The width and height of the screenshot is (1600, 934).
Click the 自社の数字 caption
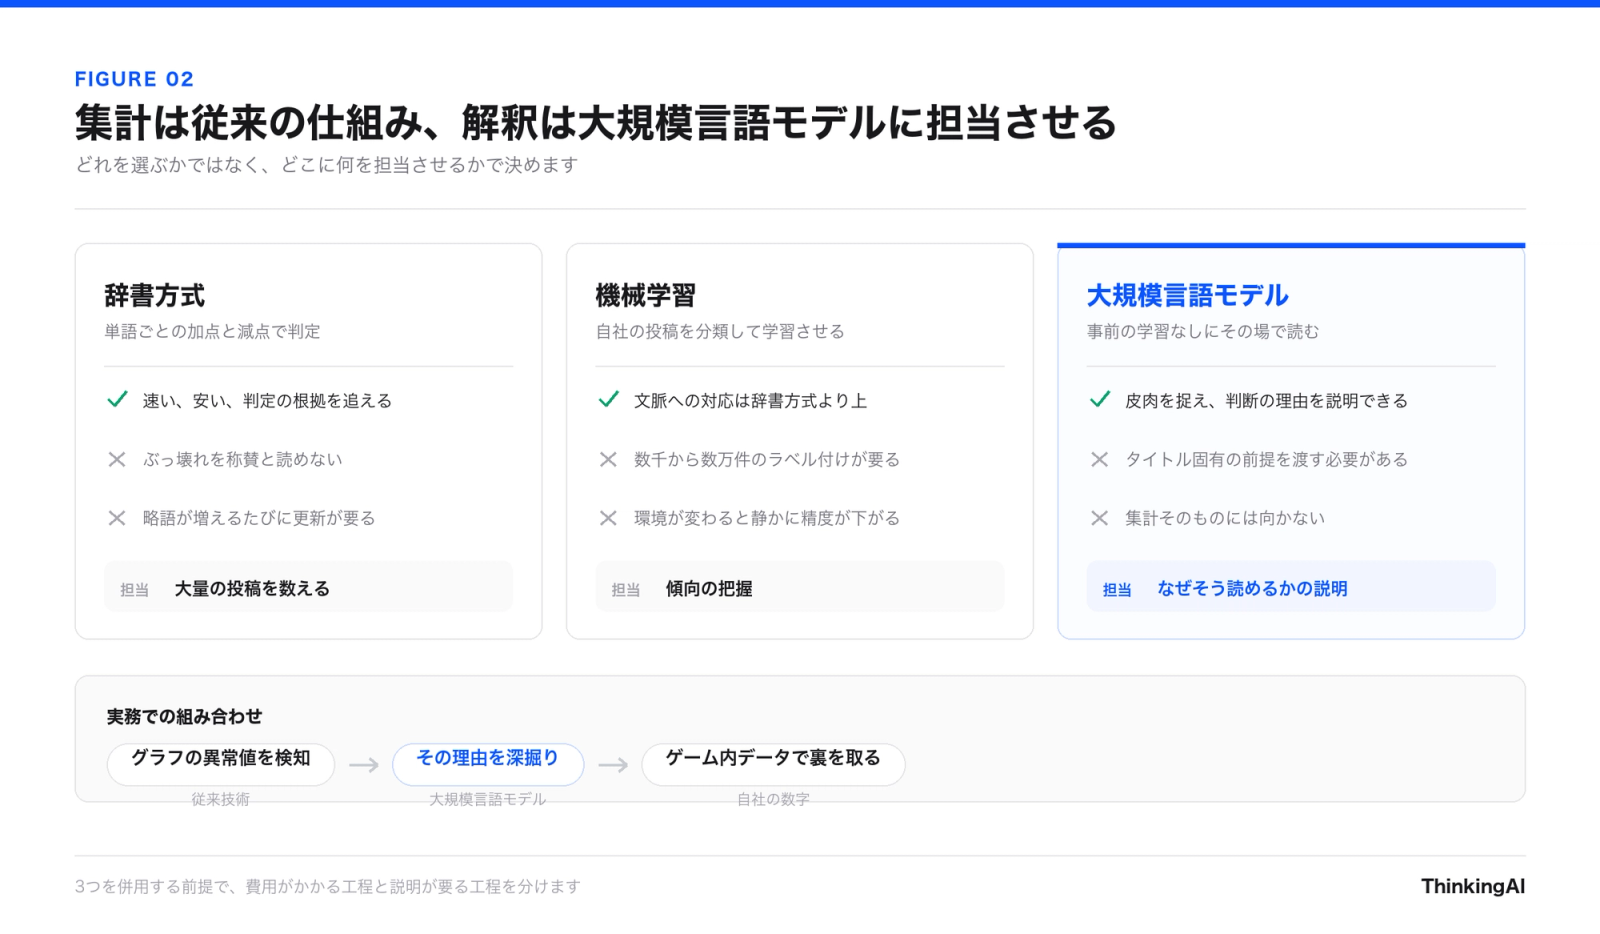point(773,799)
